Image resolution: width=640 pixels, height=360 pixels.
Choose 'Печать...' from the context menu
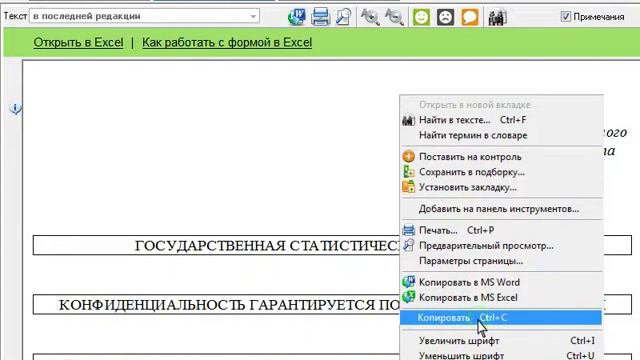click(501, 230)
